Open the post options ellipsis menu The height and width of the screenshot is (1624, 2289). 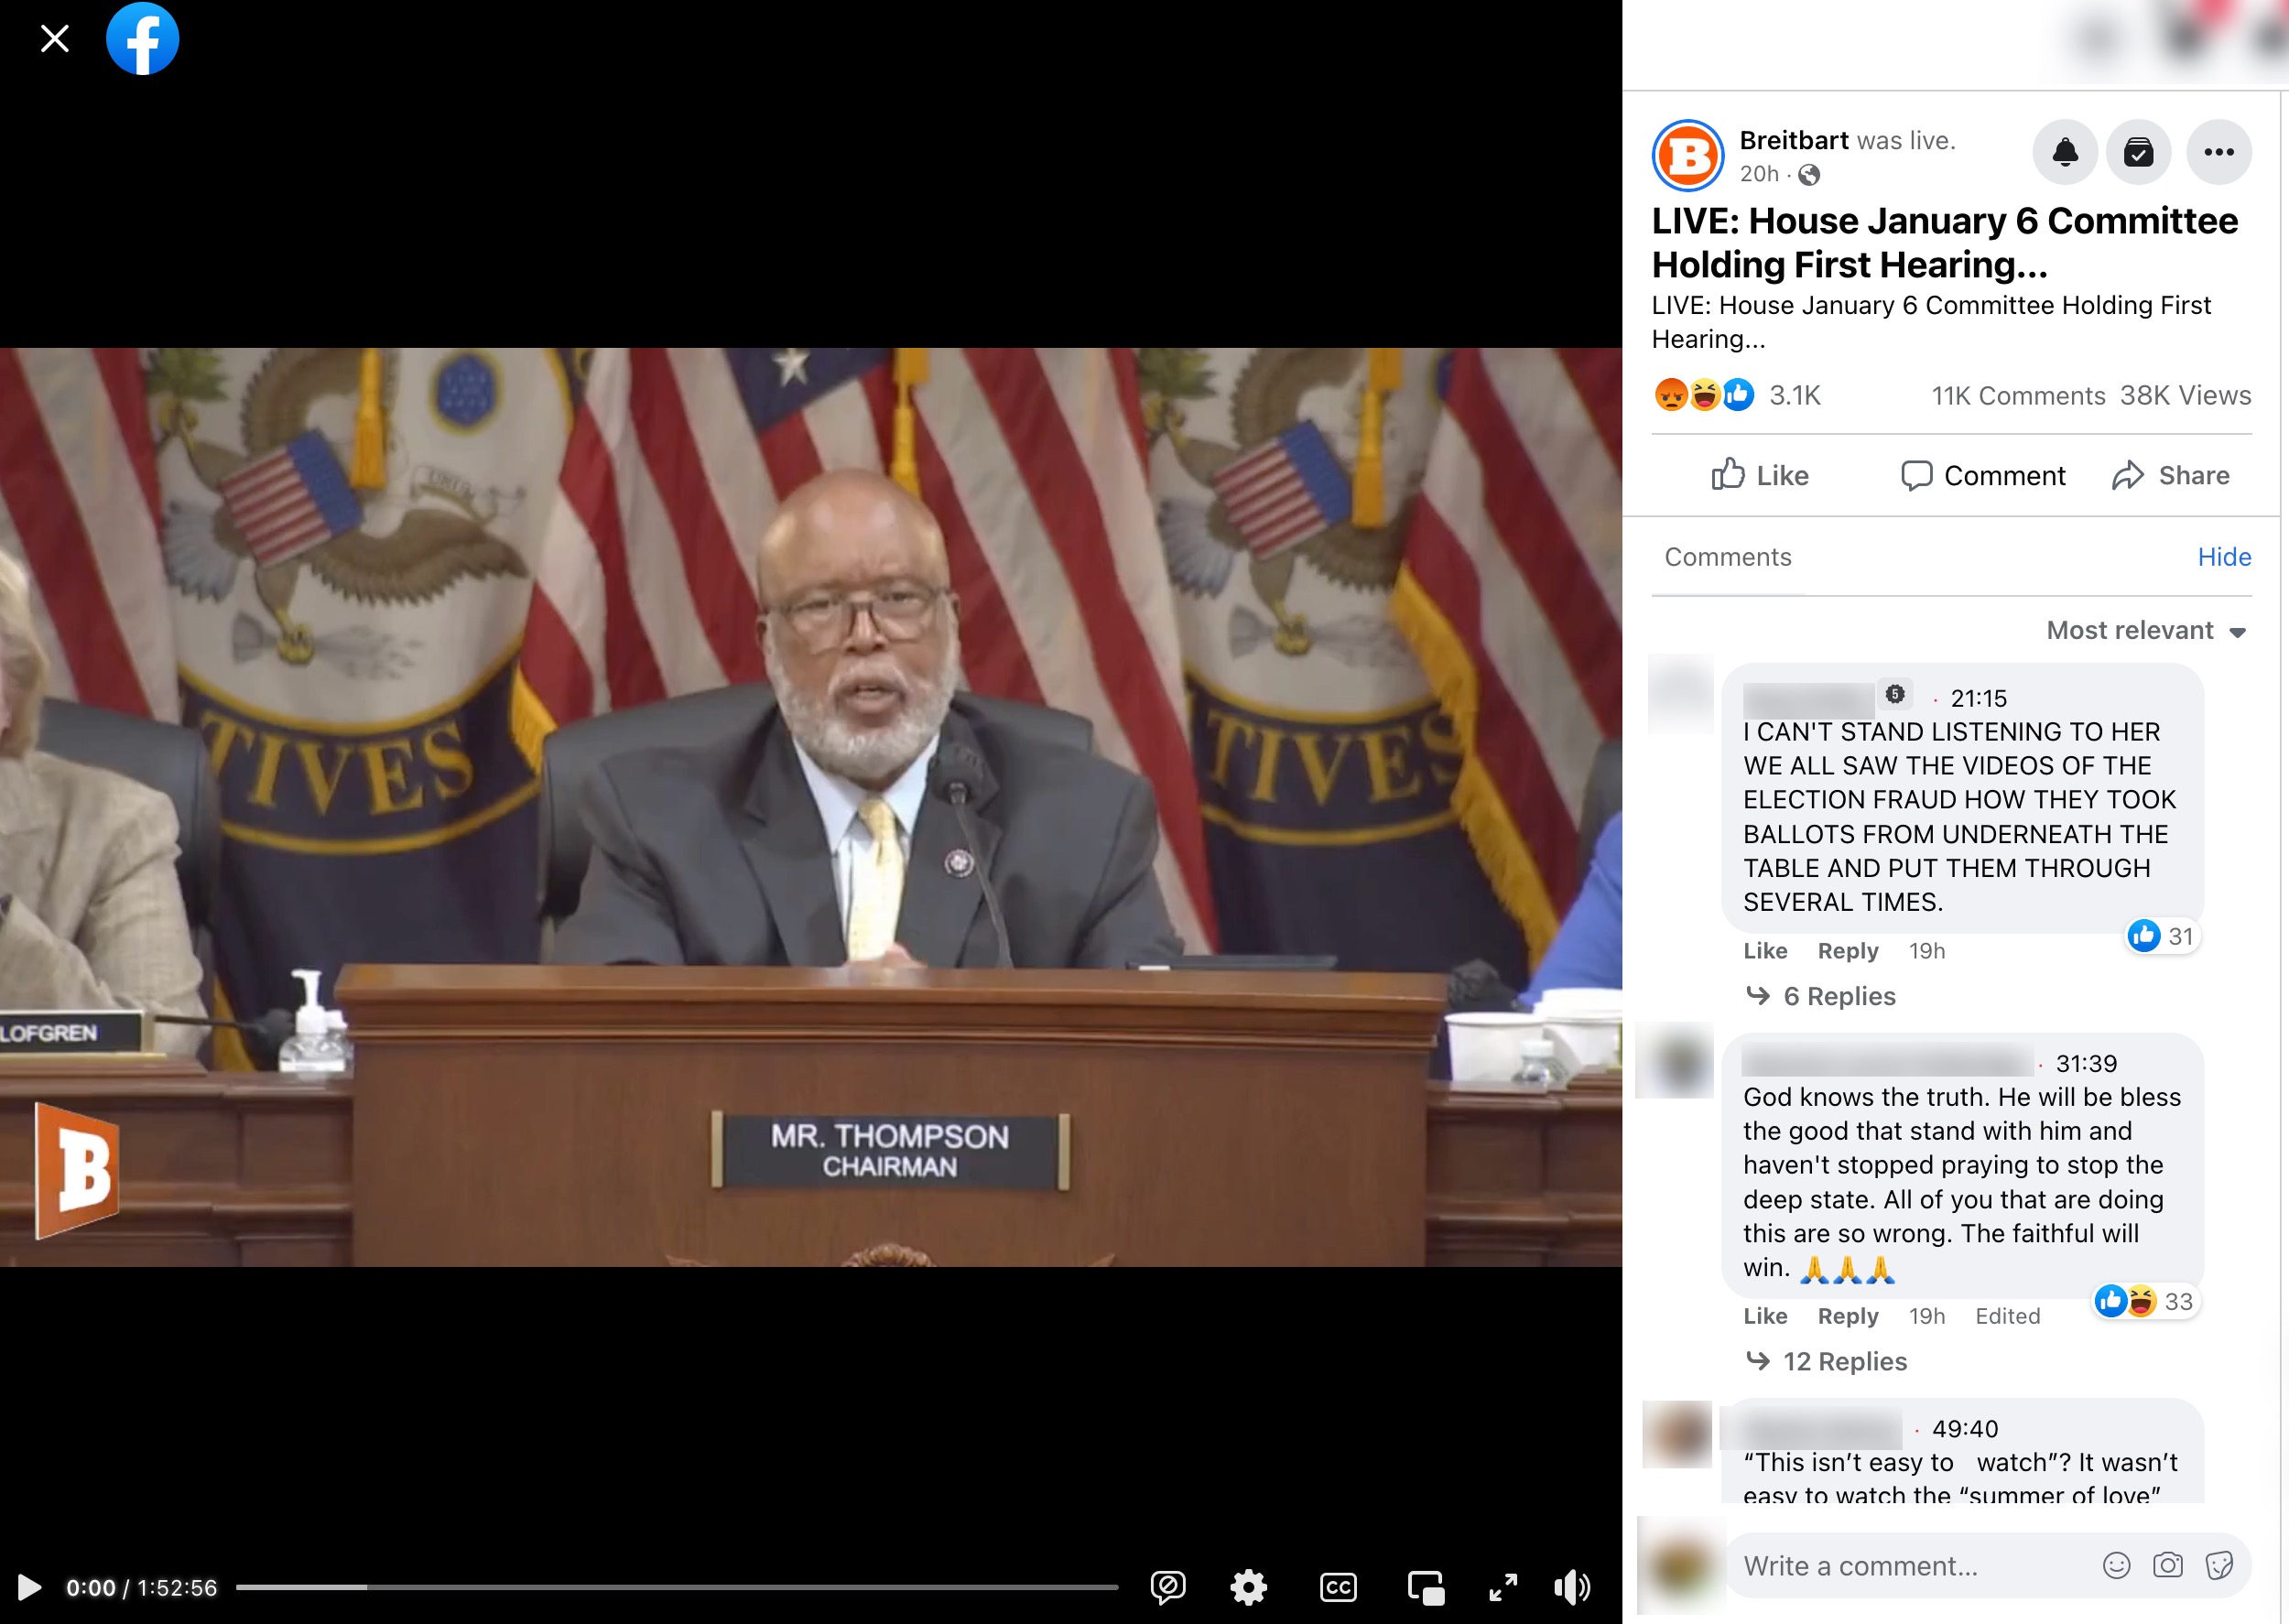pyautogui.click(x=2218, y=152)
